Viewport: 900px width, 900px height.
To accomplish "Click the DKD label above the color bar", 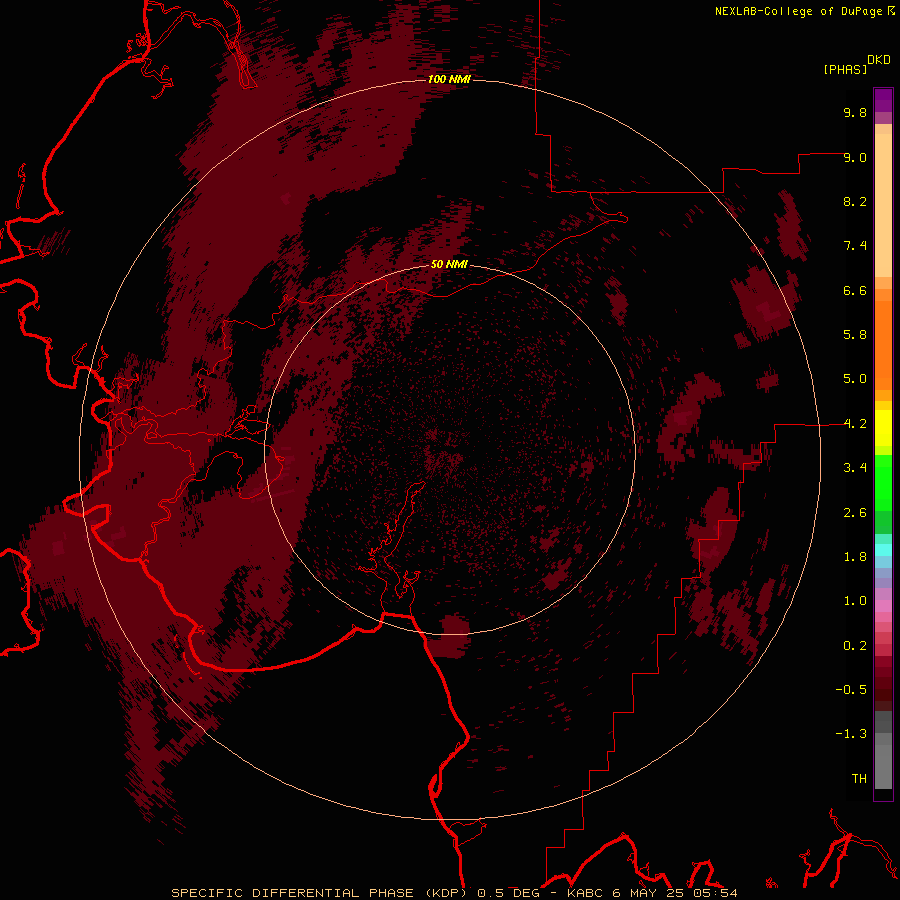I will click(x=879, y=60).
